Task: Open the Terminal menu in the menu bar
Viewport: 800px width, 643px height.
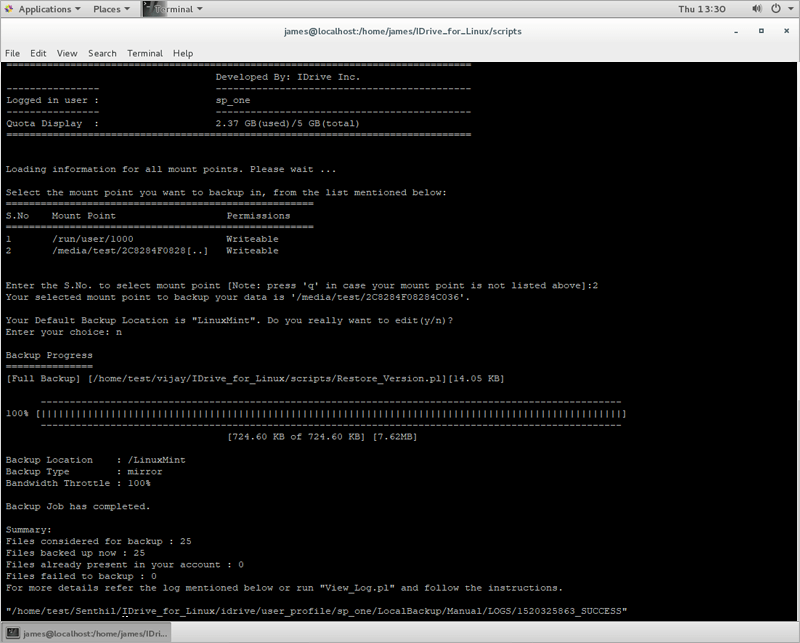Action: tap(145, 53)
